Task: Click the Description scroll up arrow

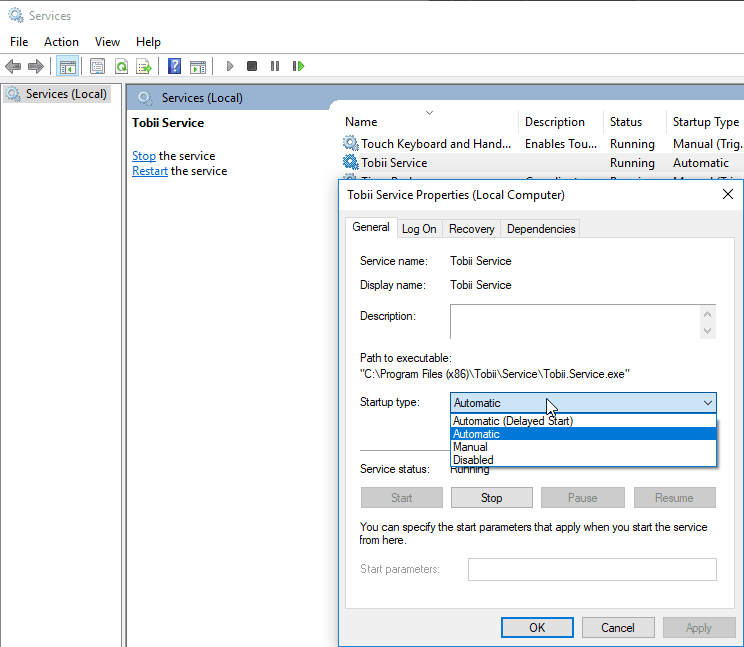Action: coord(707,314)
